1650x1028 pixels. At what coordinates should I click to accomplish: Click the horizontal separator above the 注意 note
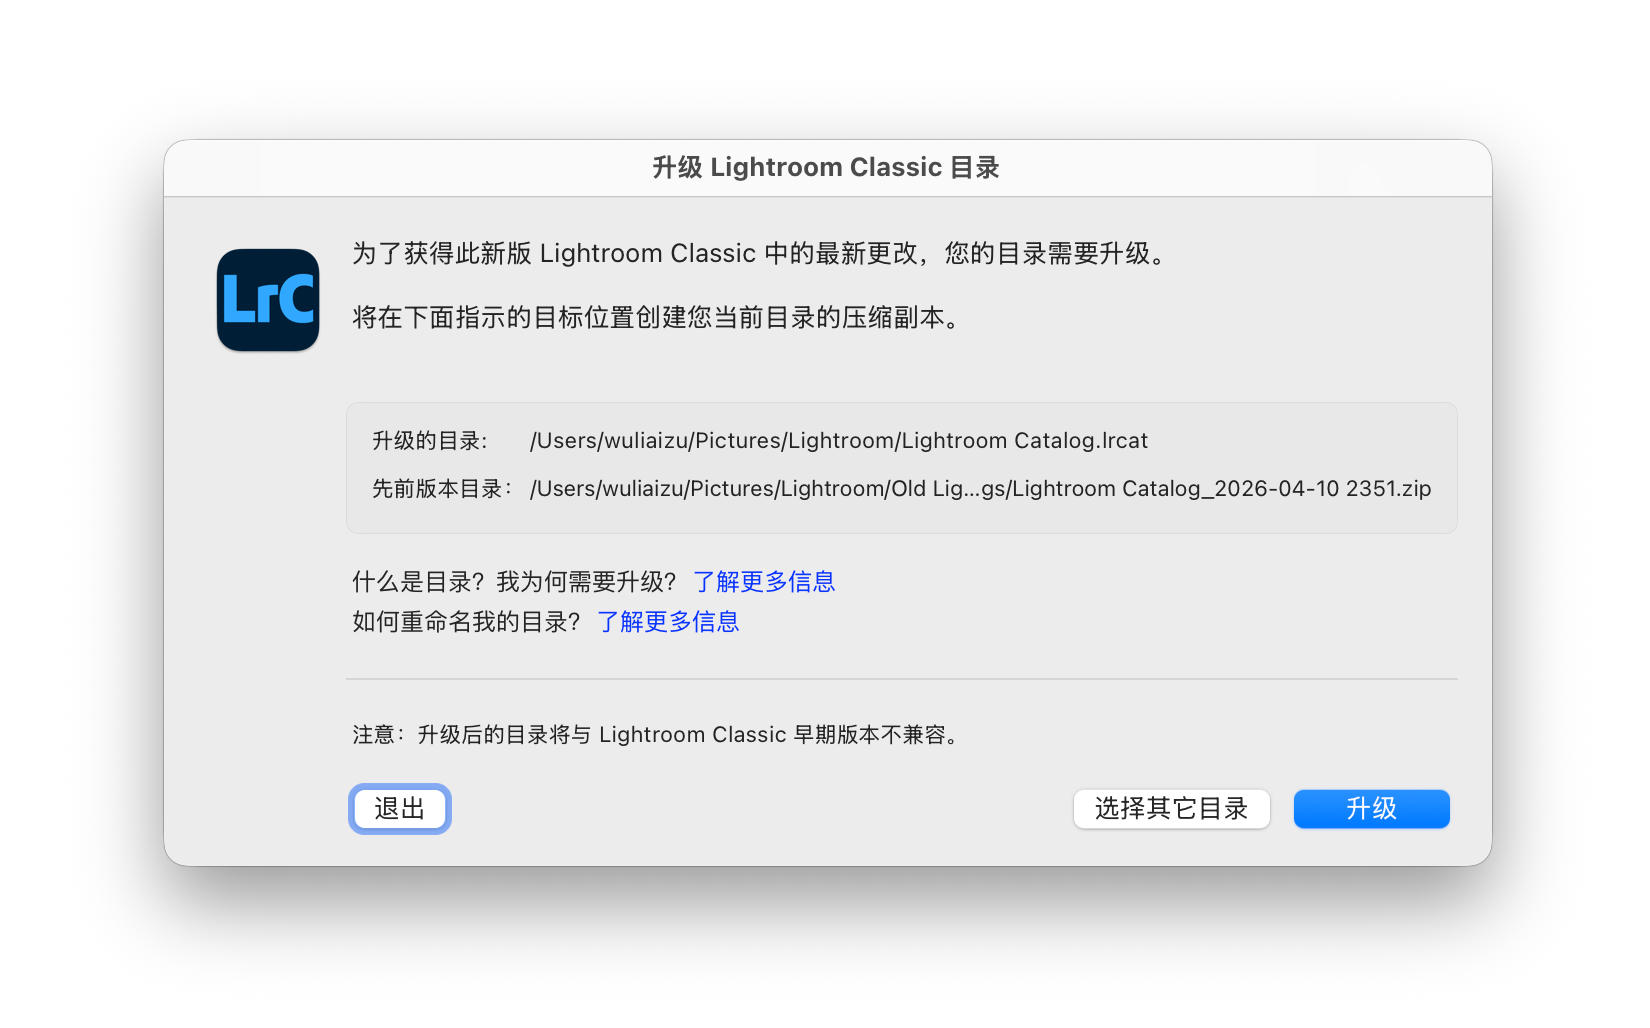click(900, 679)
